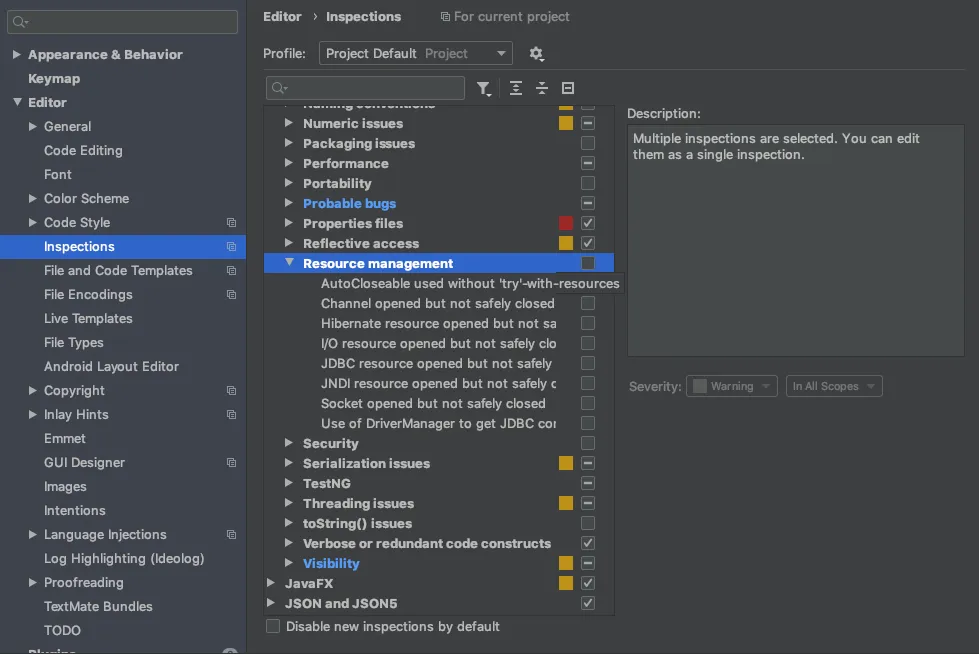979x654 pixels.
Task: Select the Probable bugs category
Action: pos(349,204)
